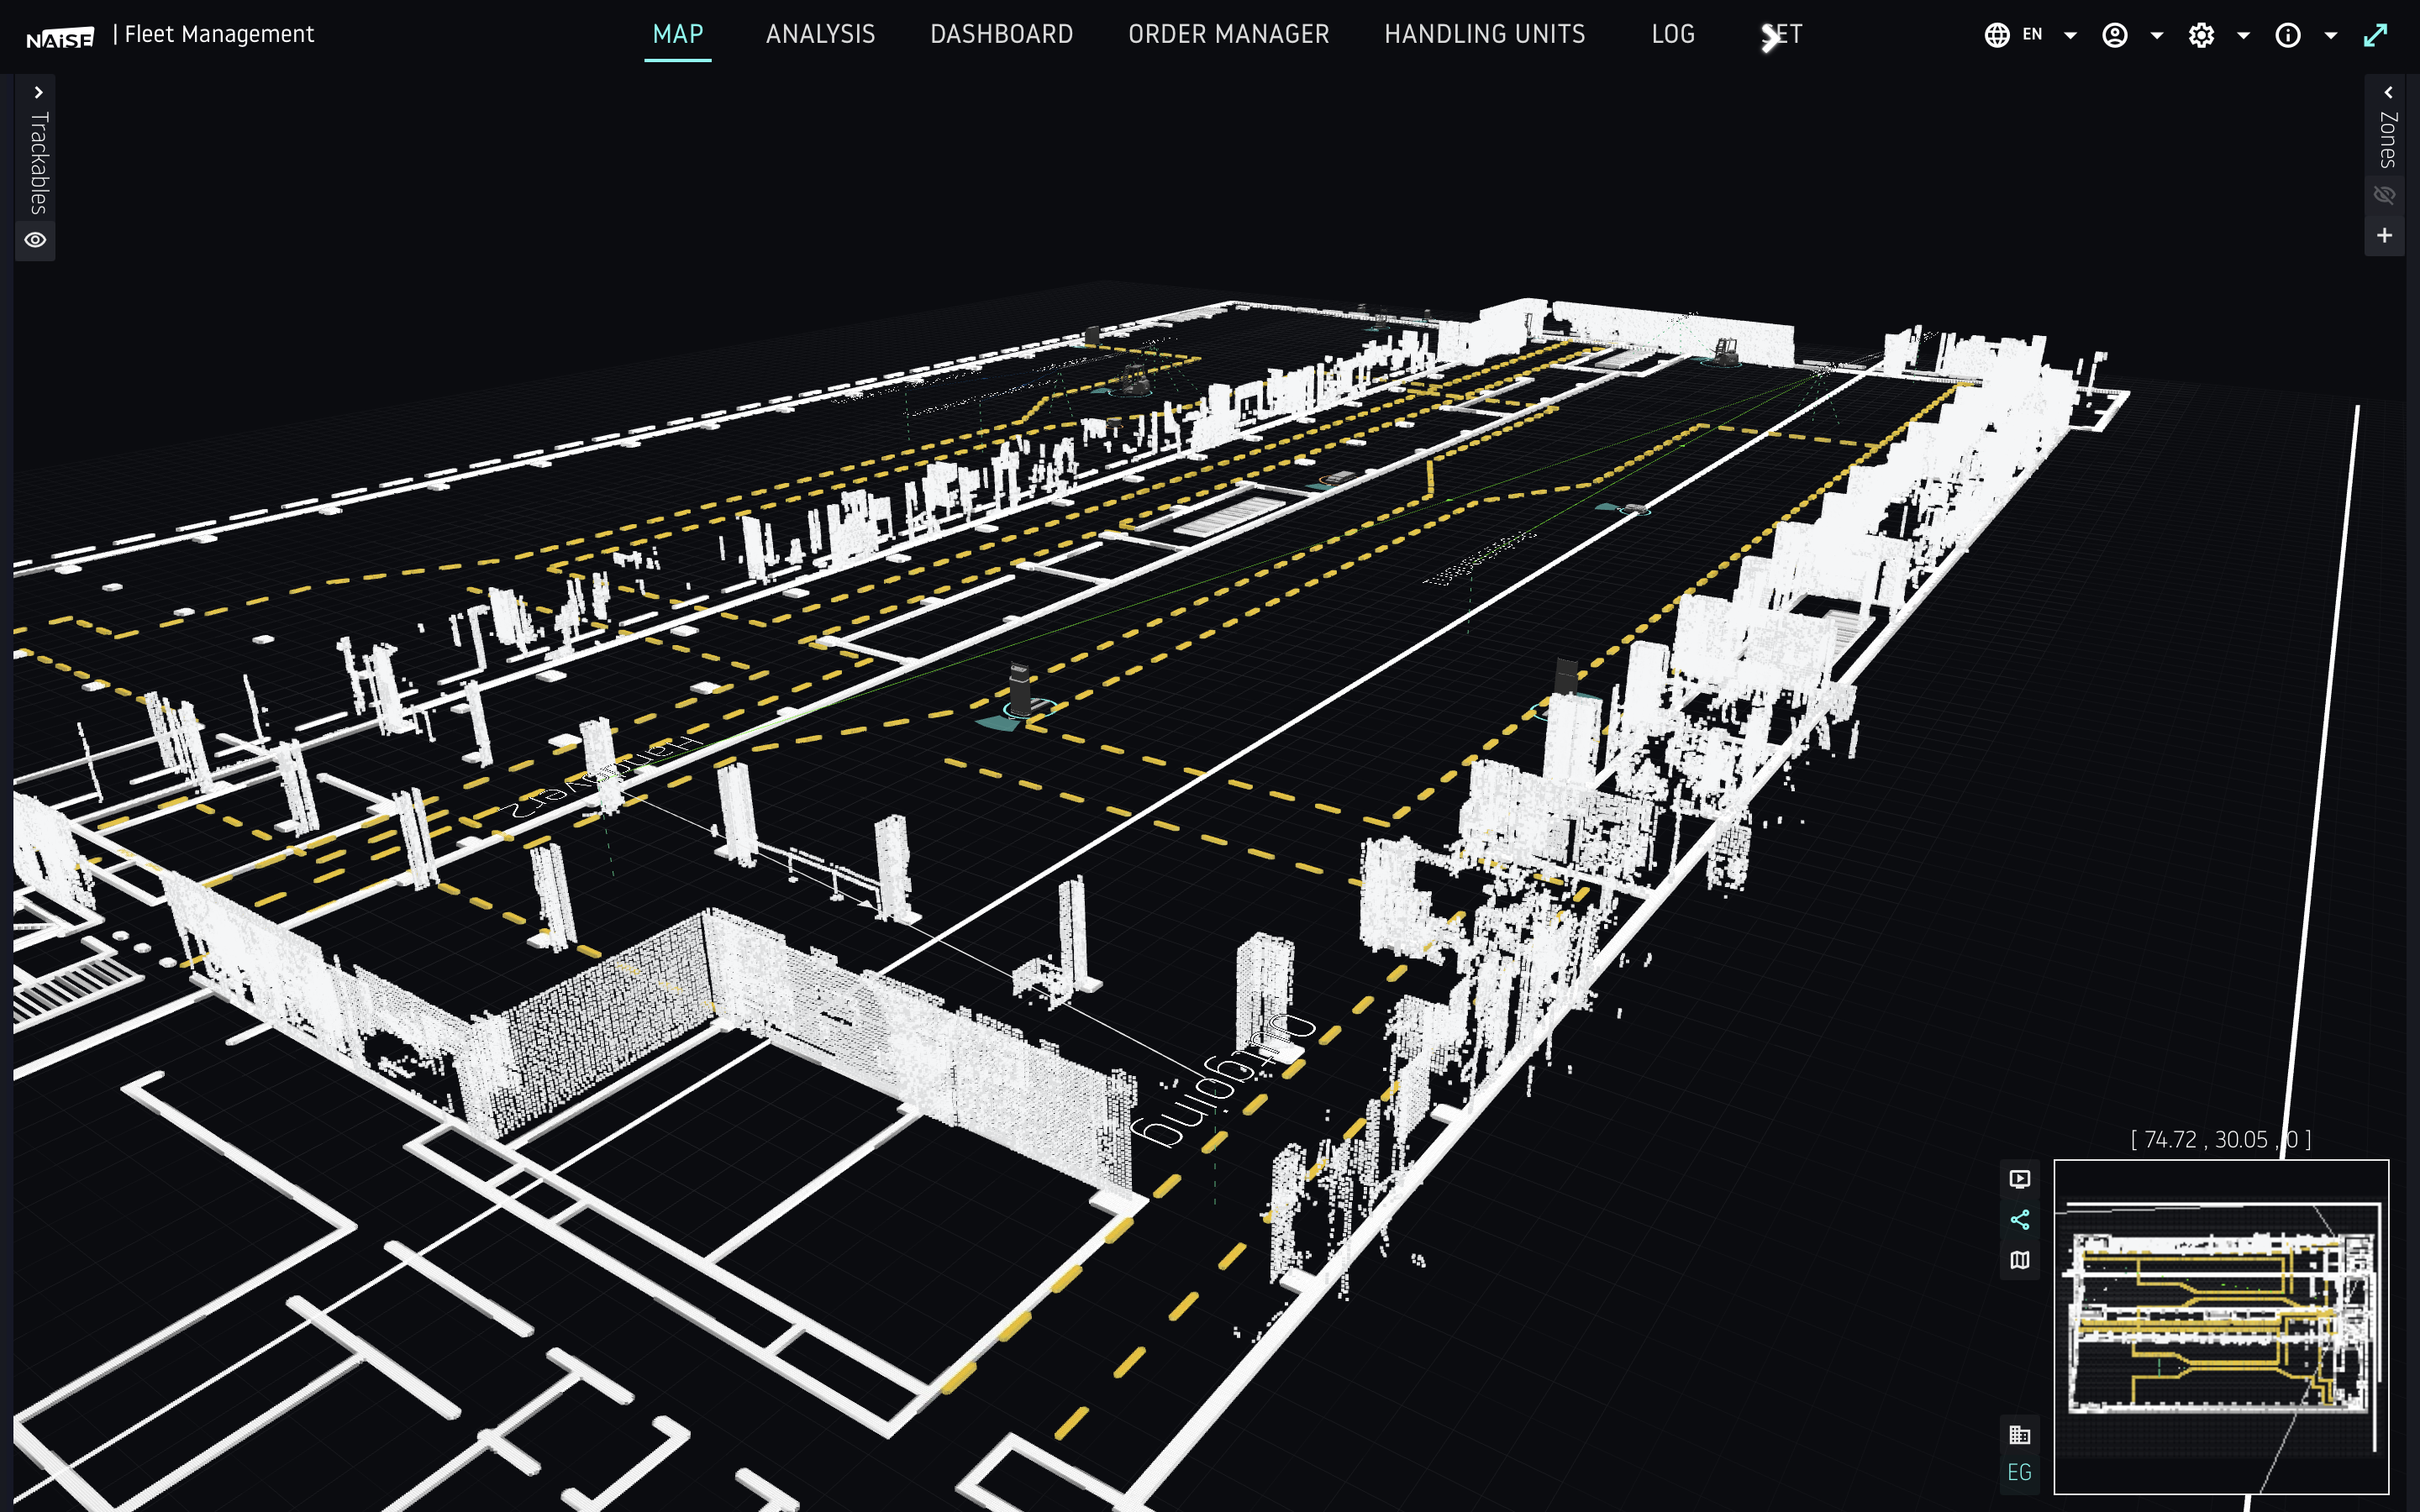Add a new zone with plus

[x=2384, y=236]
